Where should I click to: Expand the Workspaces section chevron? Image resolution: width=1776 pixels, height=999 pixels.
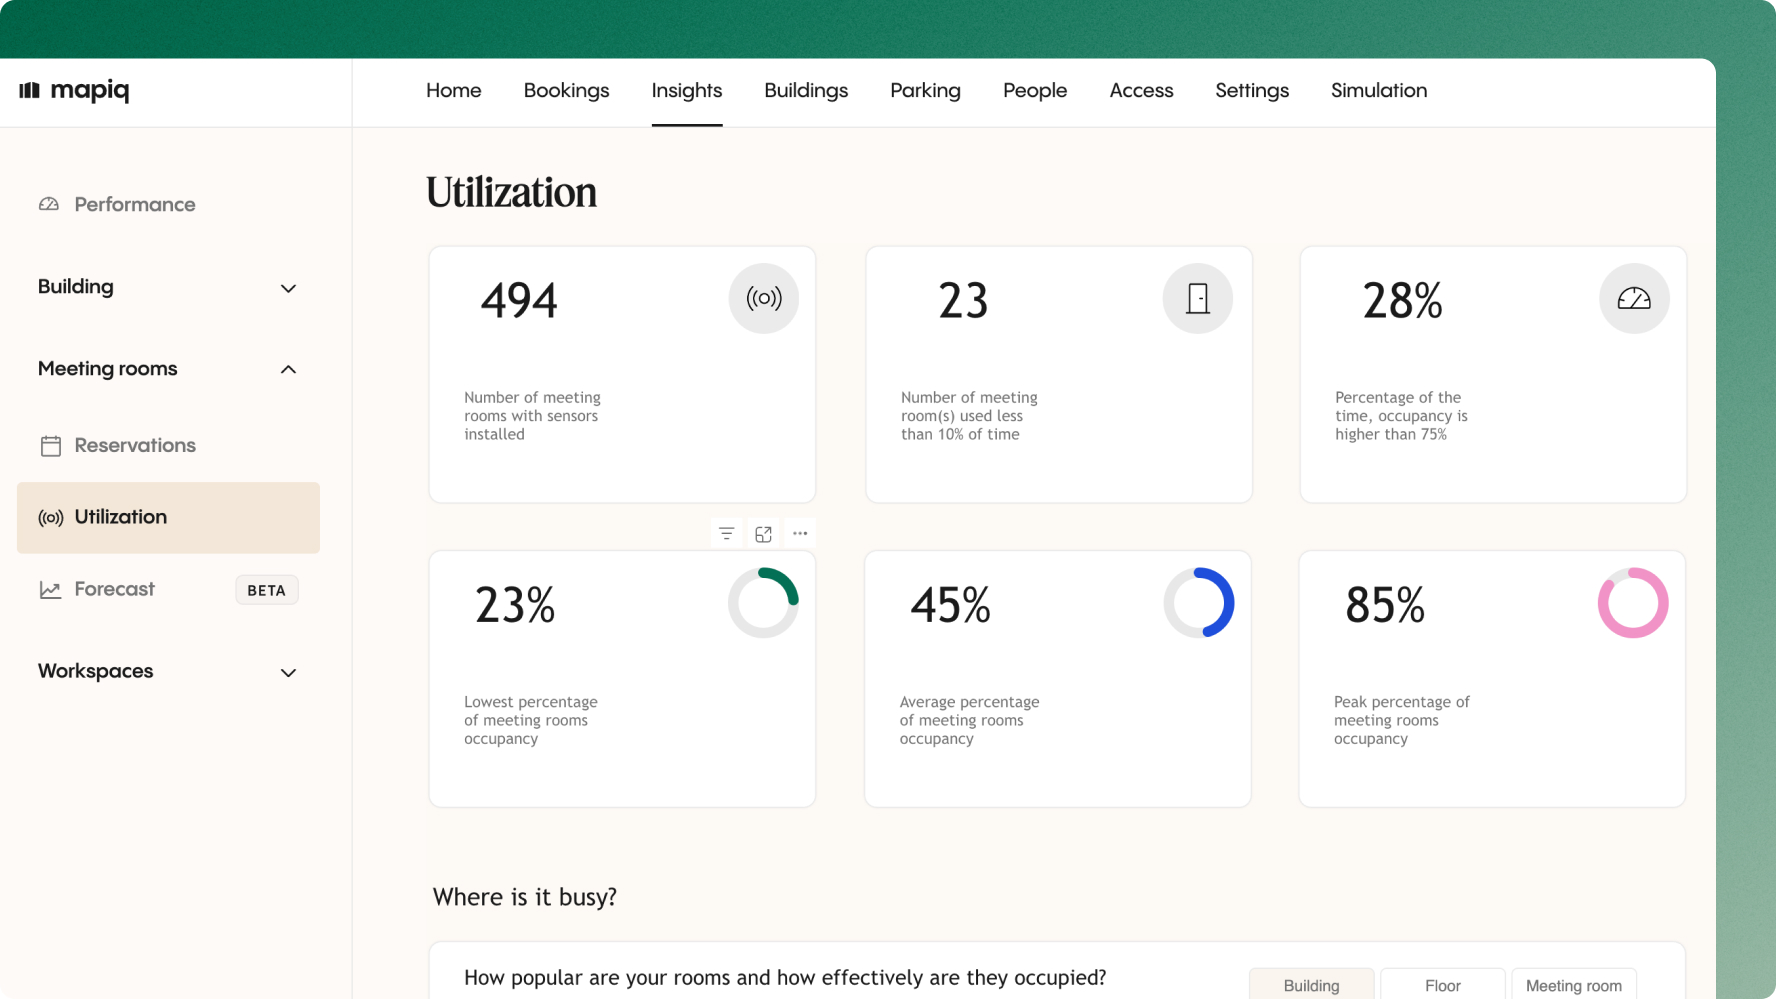click(288, 672)
